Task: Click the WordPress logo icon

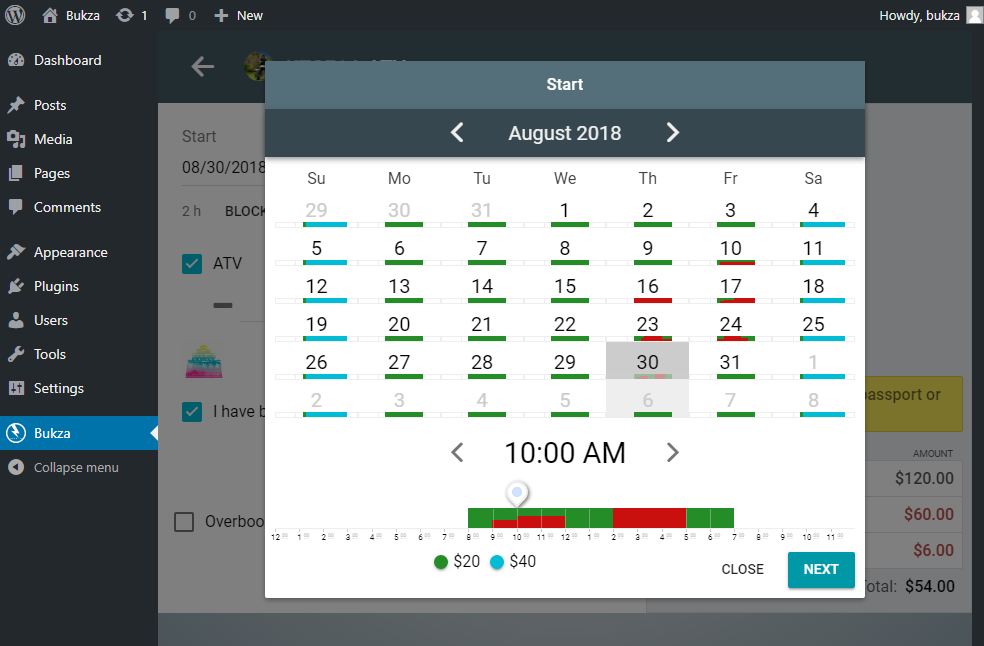Action: tap(15, 15)
